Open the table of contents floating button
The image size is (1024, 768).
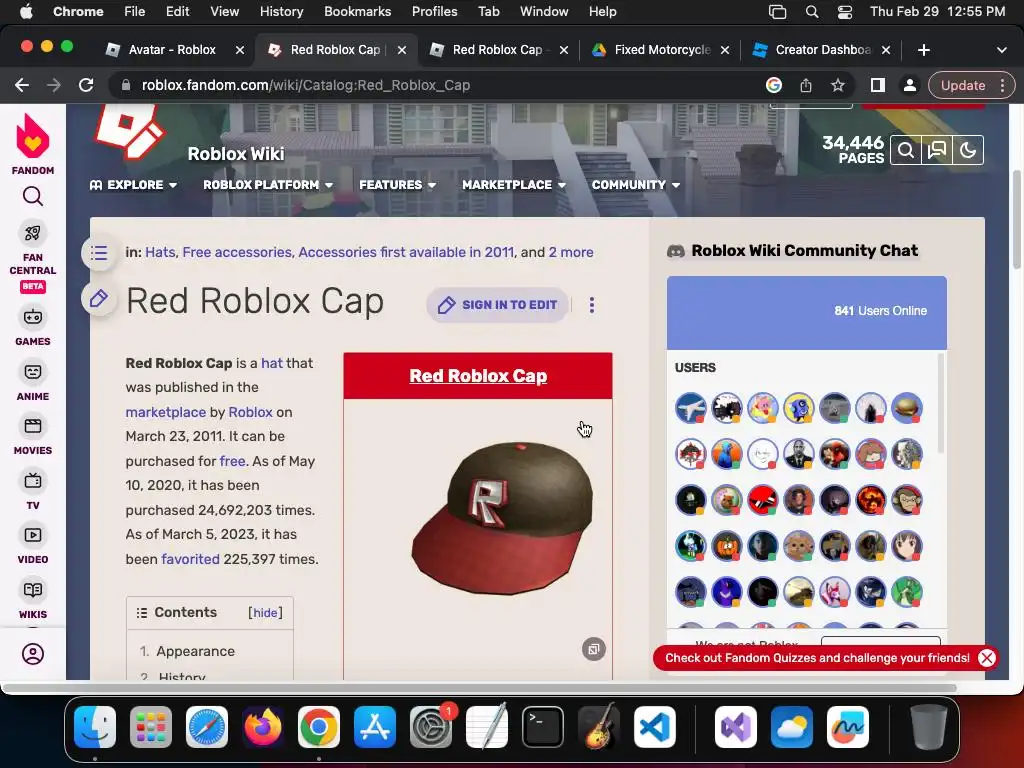(x=99, y=253)
